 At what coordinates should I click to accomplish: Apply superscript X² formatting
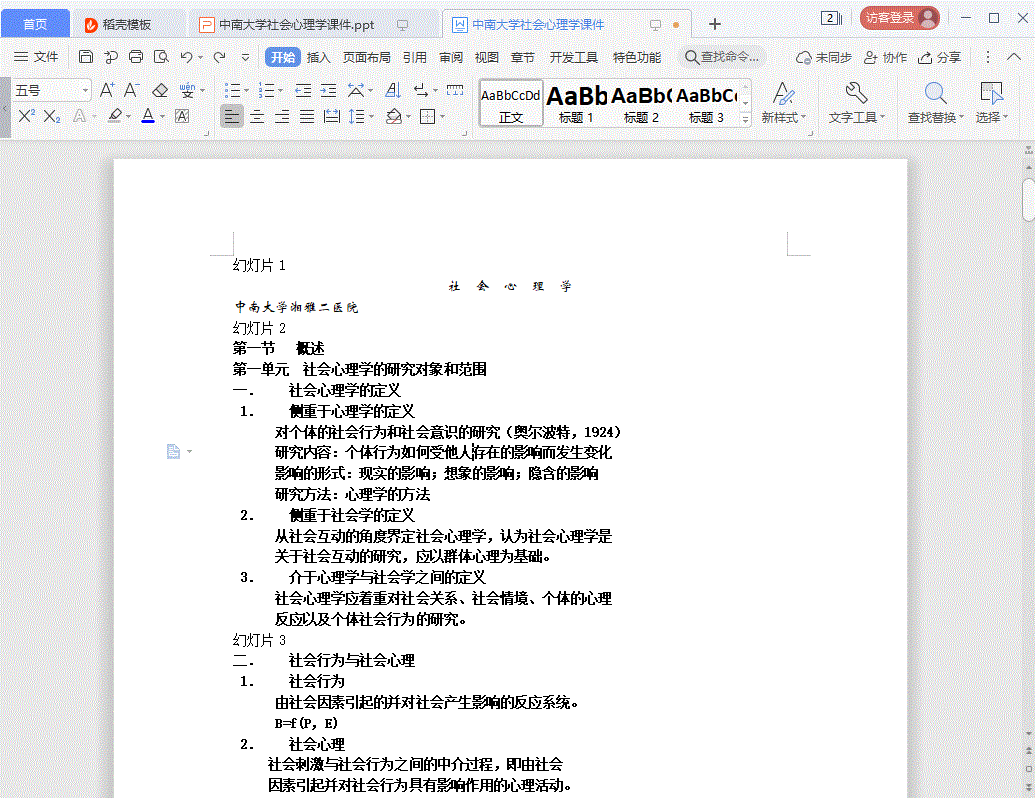point(26,116)
